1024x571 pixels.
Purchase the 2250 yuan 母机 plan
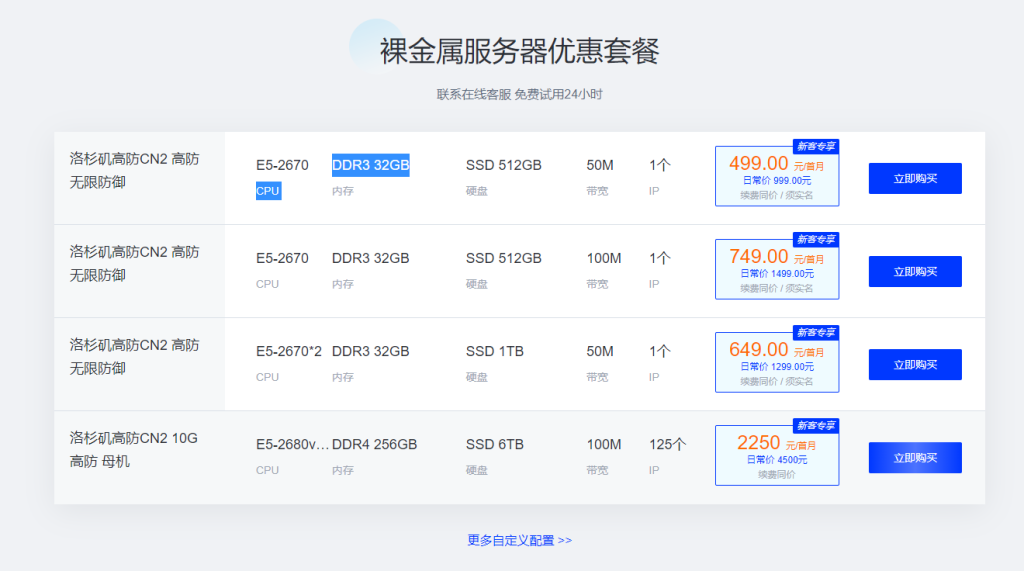click(x=914, y=458)
